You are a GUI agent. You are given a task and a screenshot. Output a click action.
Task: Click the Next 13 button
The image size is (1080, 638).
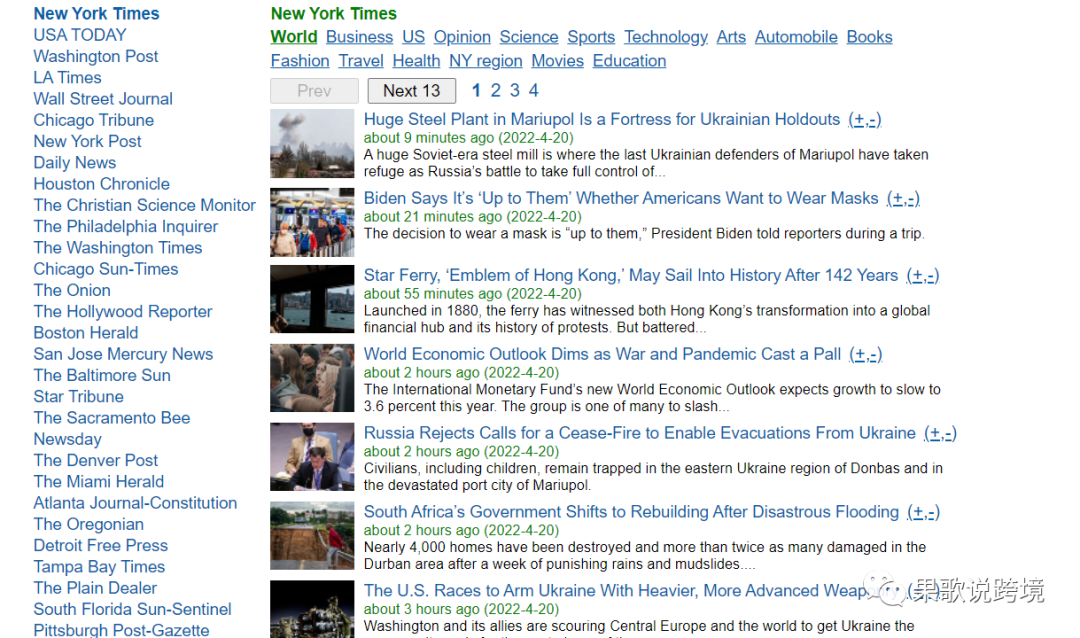[x=411, y=91]
